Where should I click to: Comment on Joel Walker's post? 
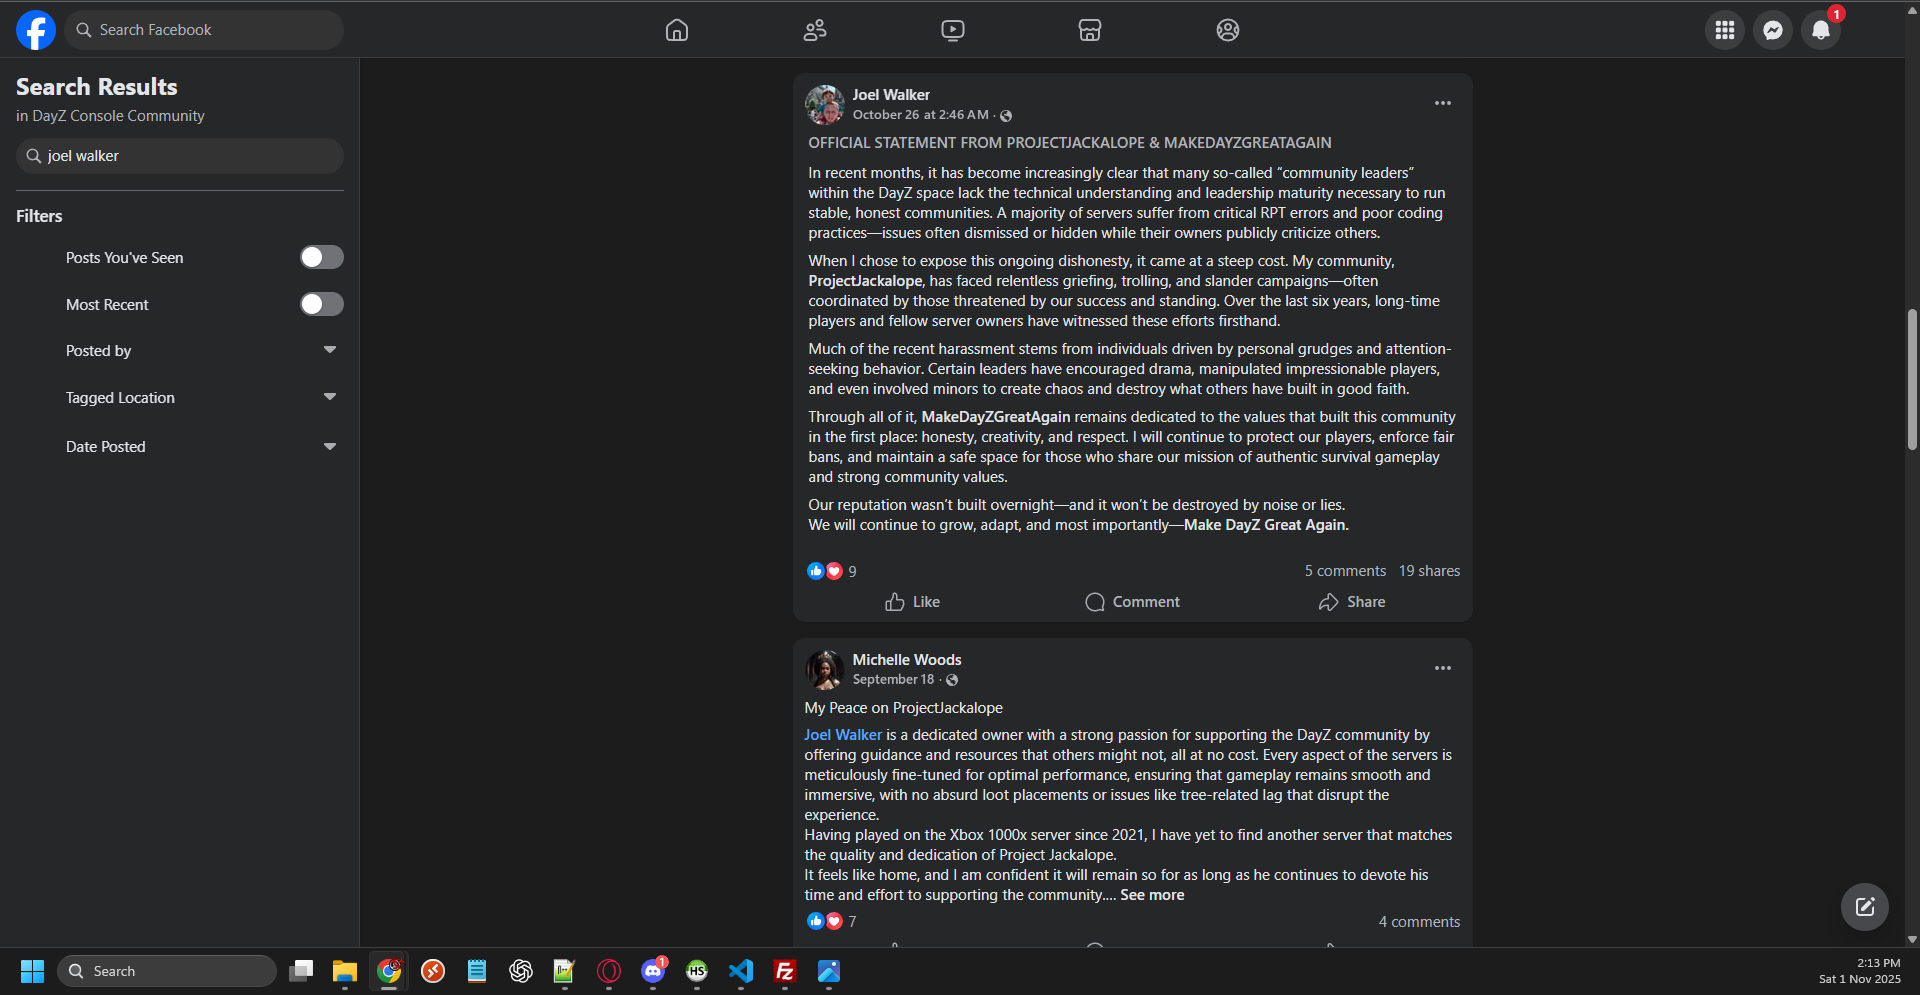click(x=1132, y=602)
